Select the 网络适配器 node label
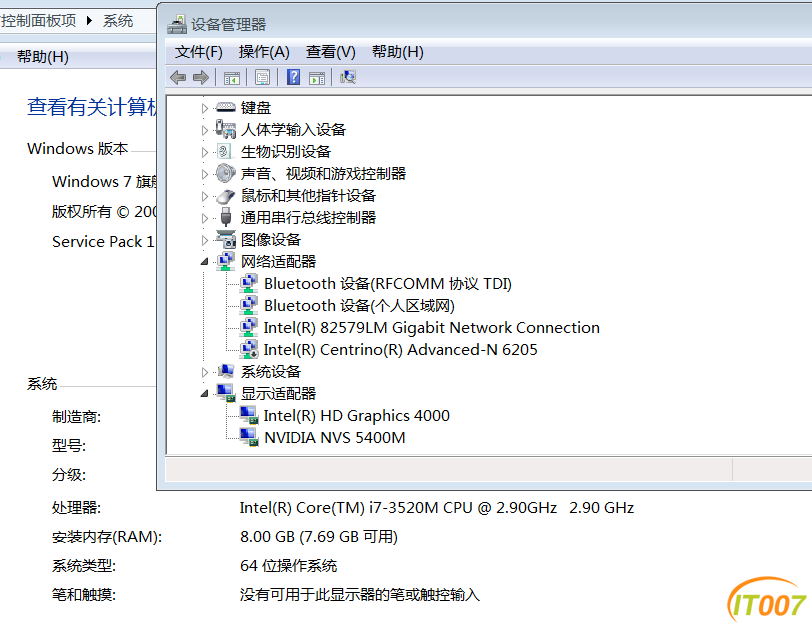812x628 pixels. (x=278, y=261)
